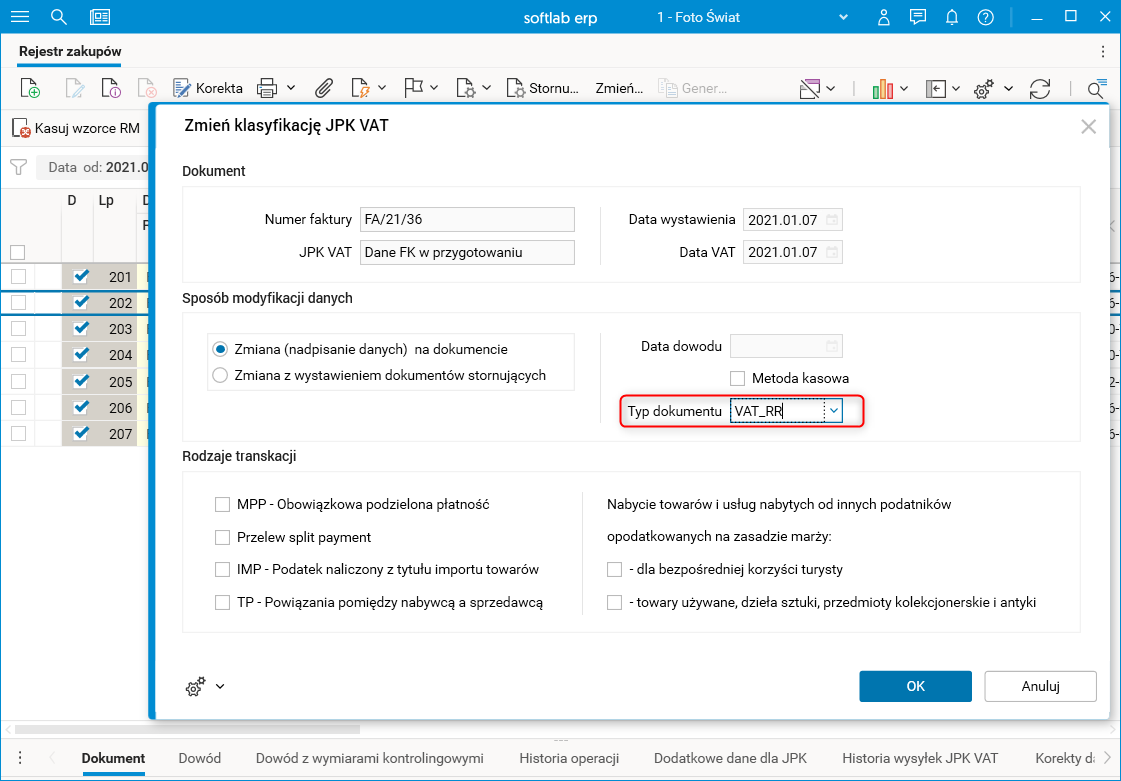The image size is (1121, 781).
Task: Switch to the Dowód tab
Action: pos(199,758)
